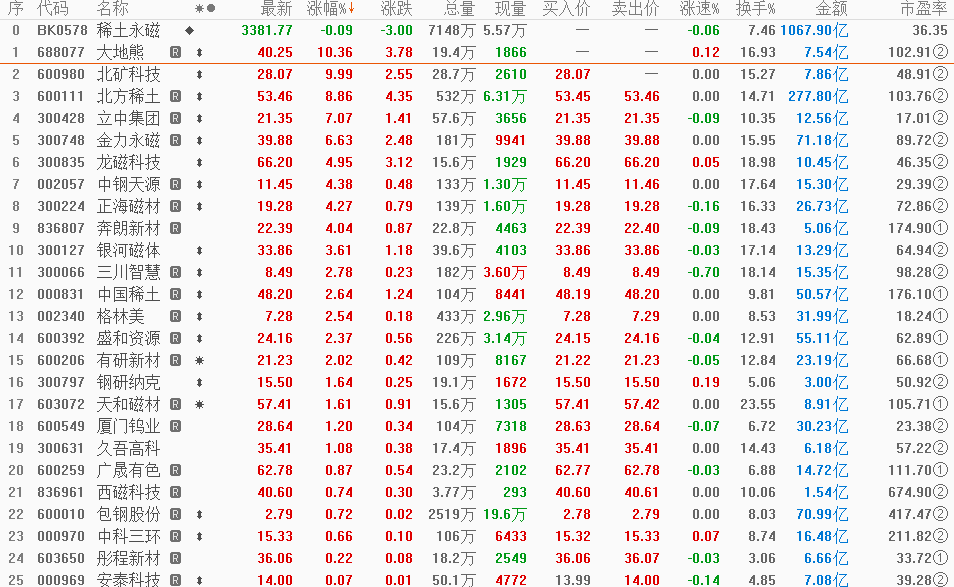This screenshot has height=587, width=954.
Task: Click the latest price 3381.77
Action: coord(267,30)
